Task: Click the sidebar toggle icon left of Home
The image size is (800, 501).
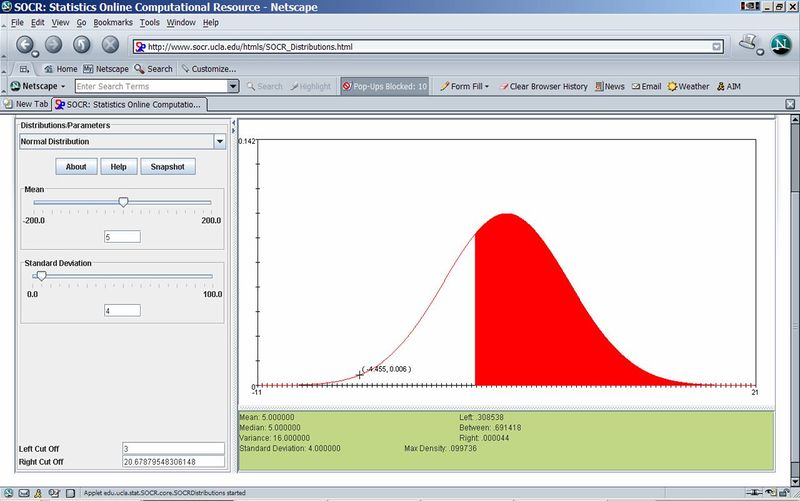Action: coord(24,69)
